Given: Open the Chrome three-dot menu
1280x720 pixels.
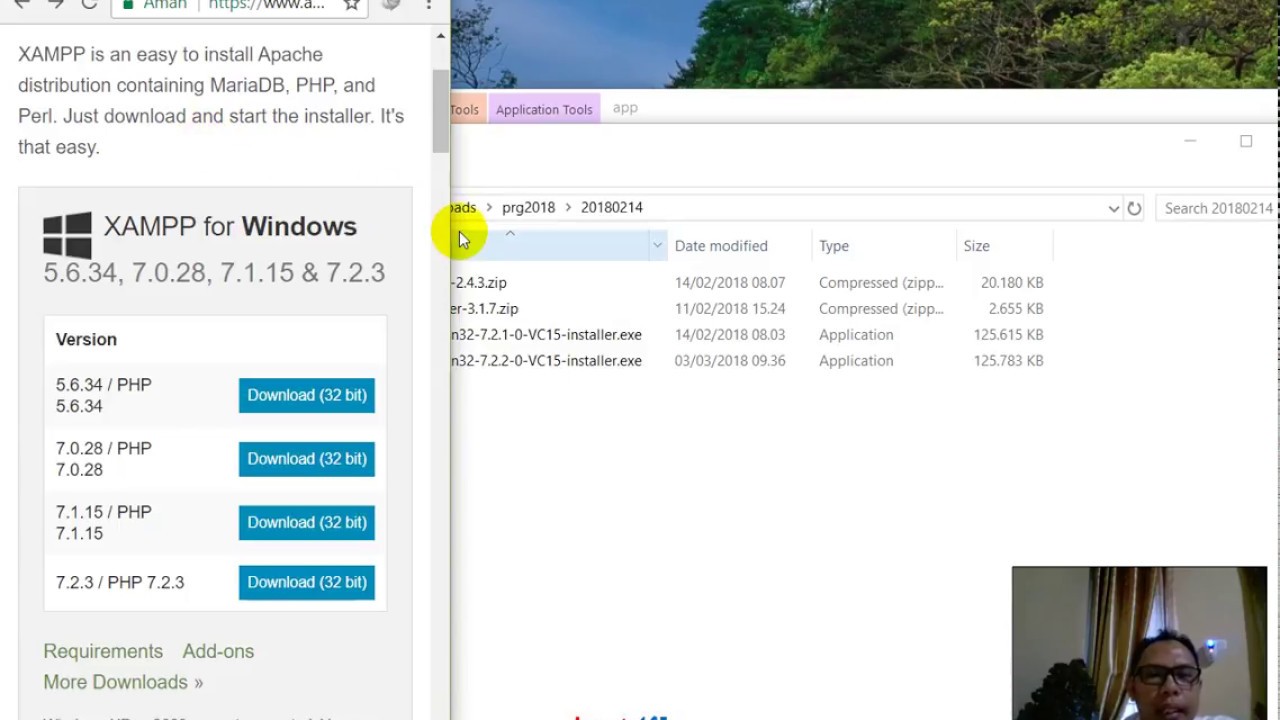Looking at the screenshot, I should tap(428, 5).
